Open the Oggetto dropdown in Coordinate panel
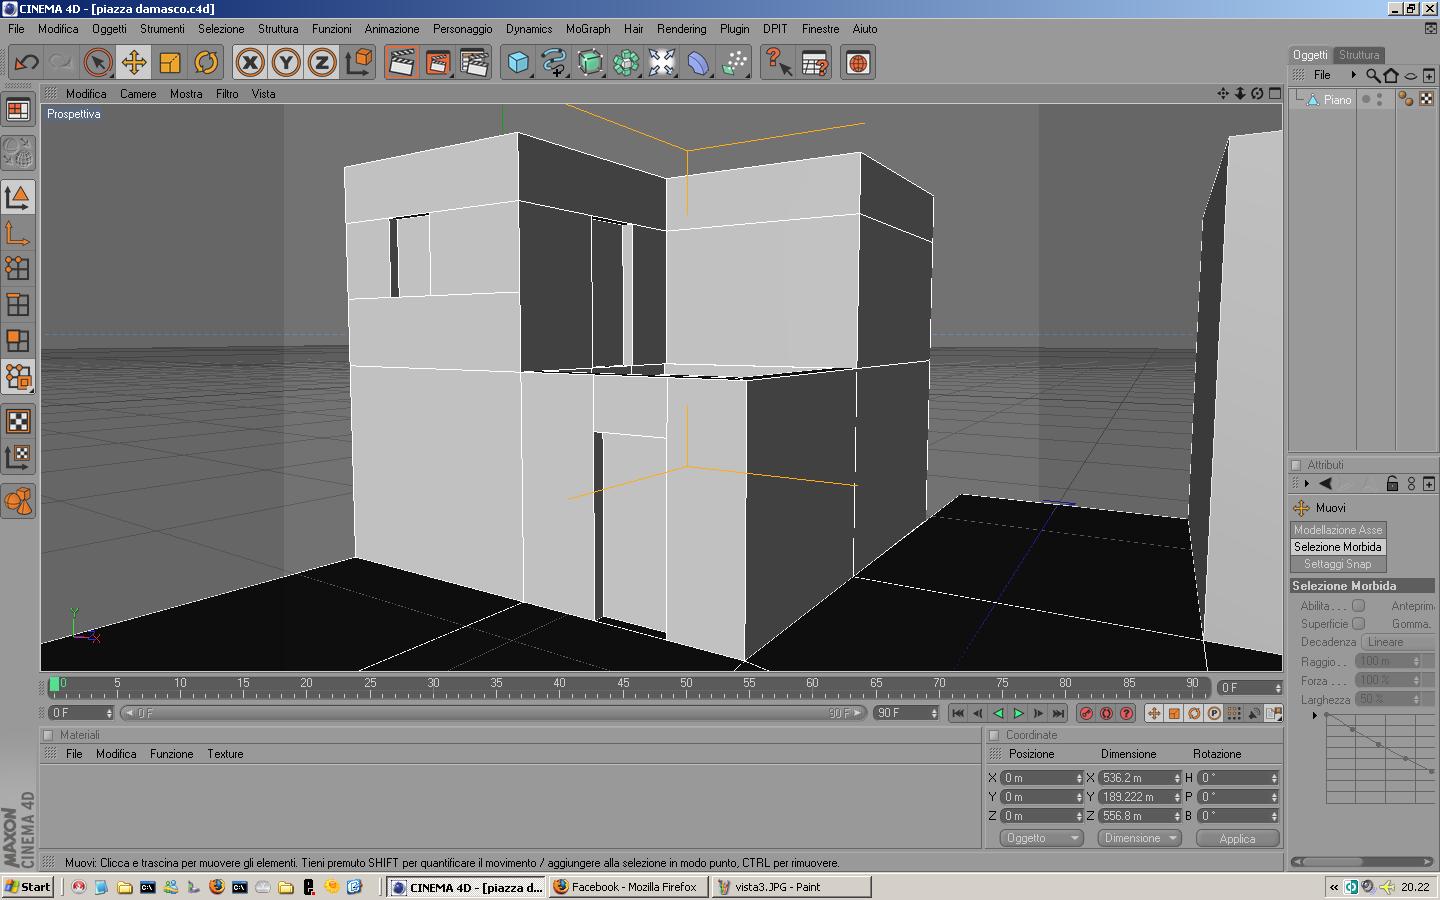The image size is (1440, 900). click(x=1041, y=838)
